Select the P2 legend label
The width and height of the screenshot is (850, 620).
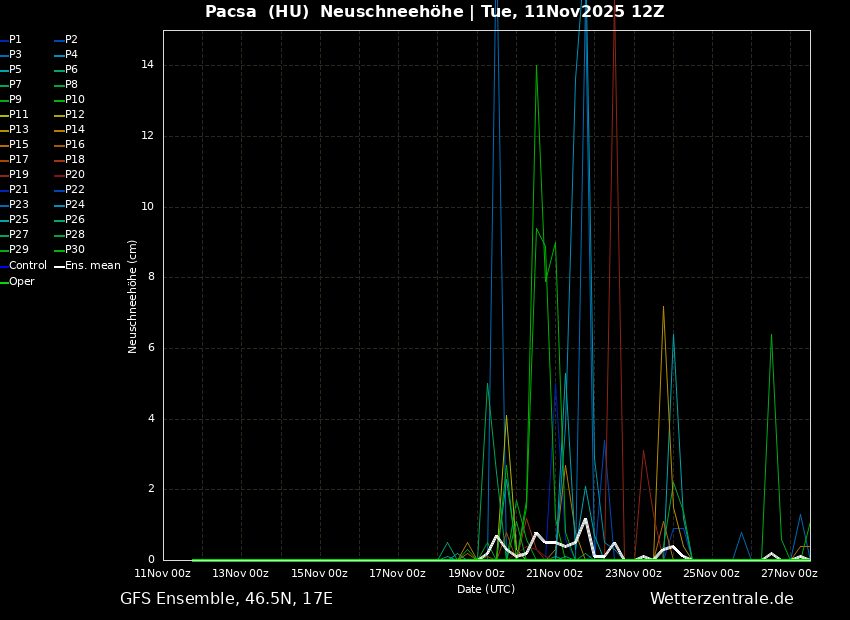click(71, 40)
